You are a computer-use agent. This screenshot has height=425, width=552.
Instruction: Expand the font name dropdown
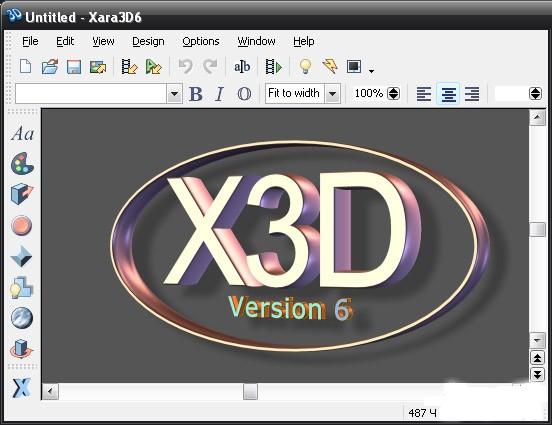(174, 94)
